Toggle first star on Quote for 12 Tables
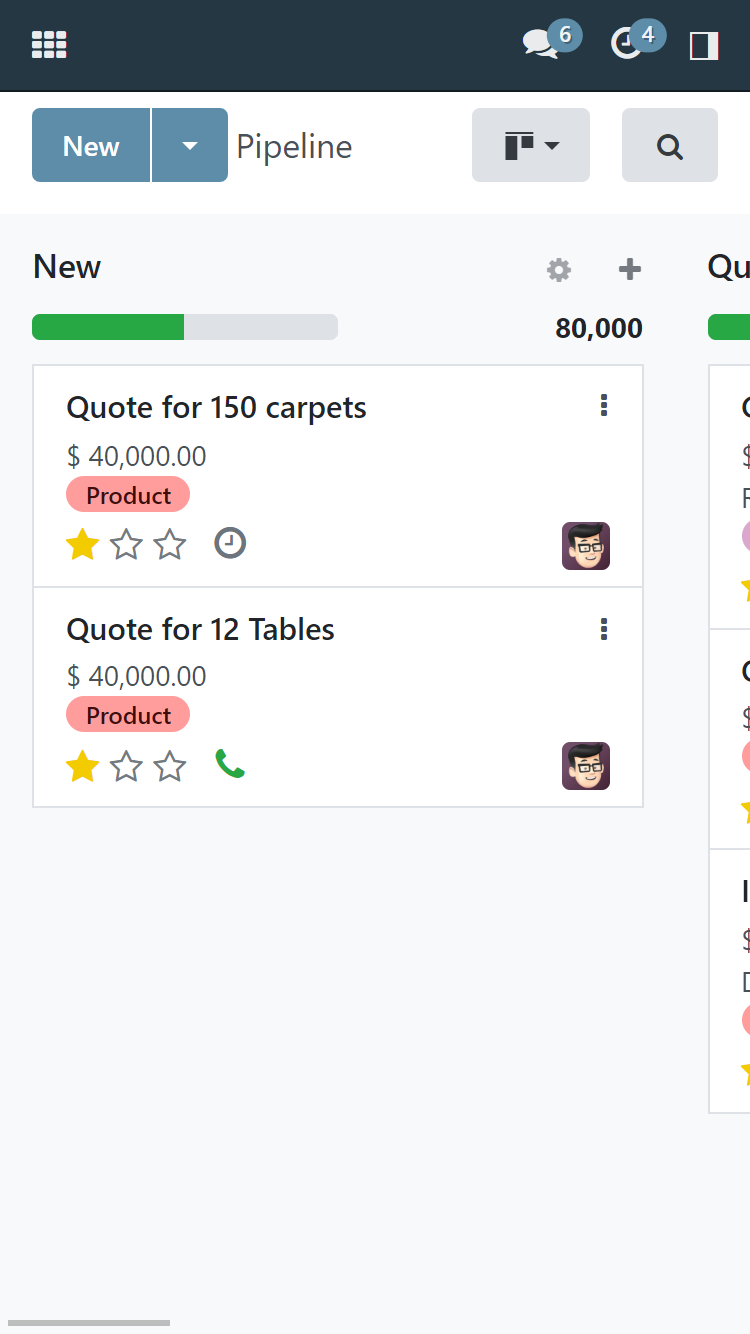750x1334 pixels. pos(82,766)
